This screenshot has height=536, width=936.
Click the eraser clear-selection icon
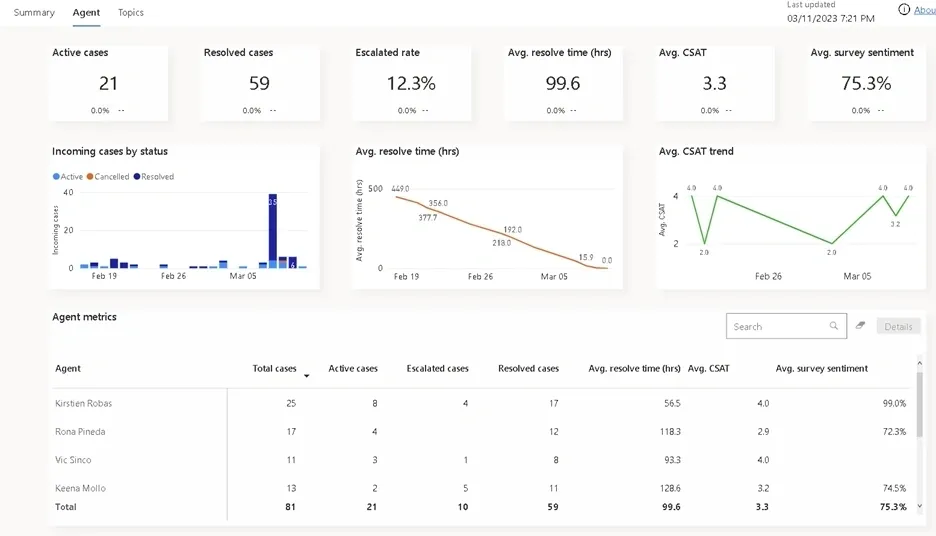tap(860, 326)
